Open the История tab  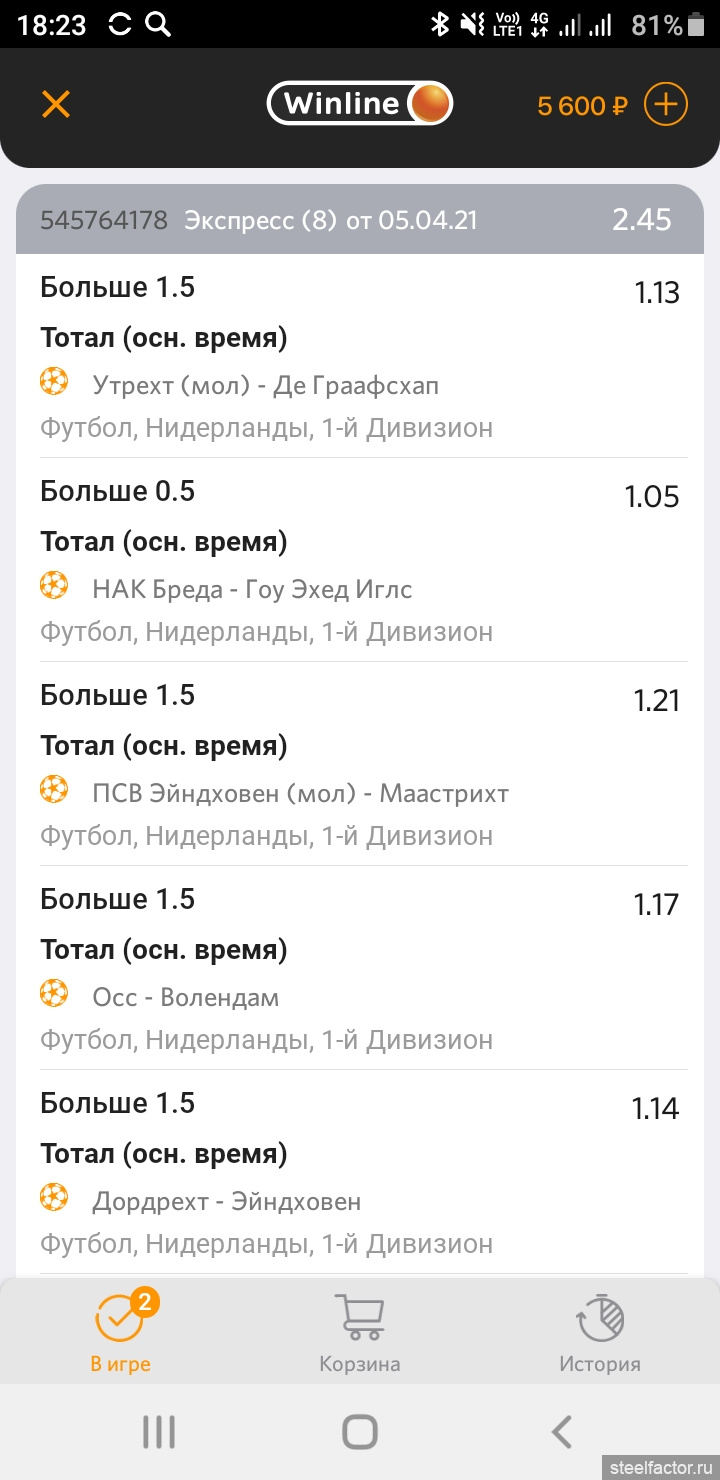point(600,1332)
